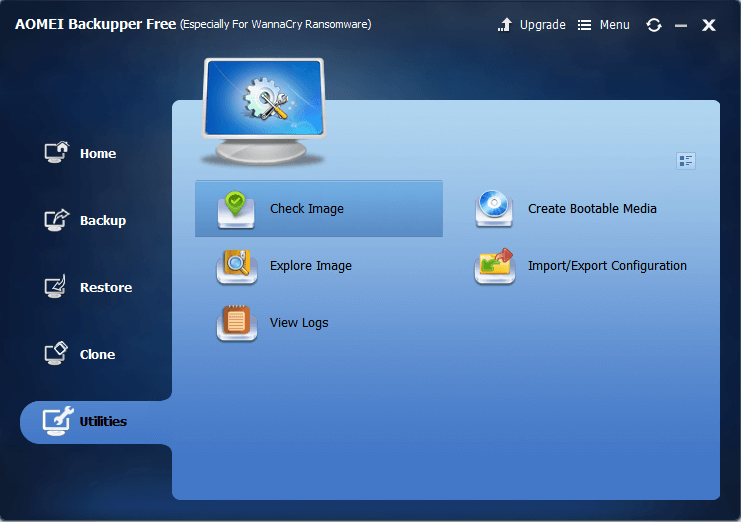Open the Menu dropdown in title bar

(x=604, y=25)
